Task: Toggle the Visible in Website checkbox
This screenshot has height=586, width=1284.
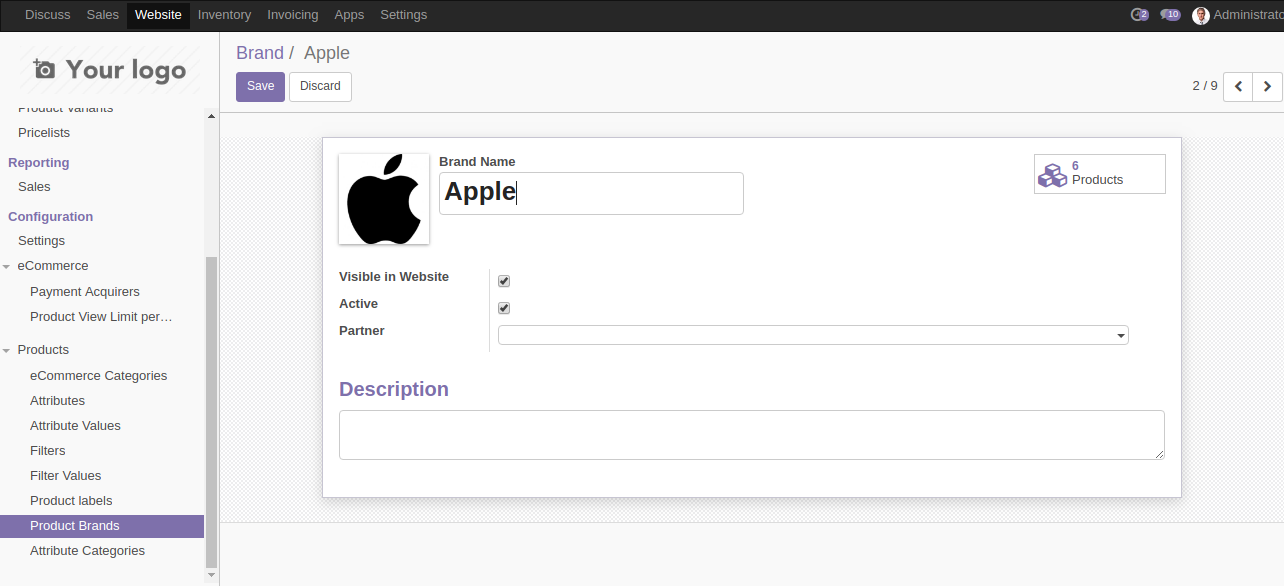Action: click(x=504, y=281)
